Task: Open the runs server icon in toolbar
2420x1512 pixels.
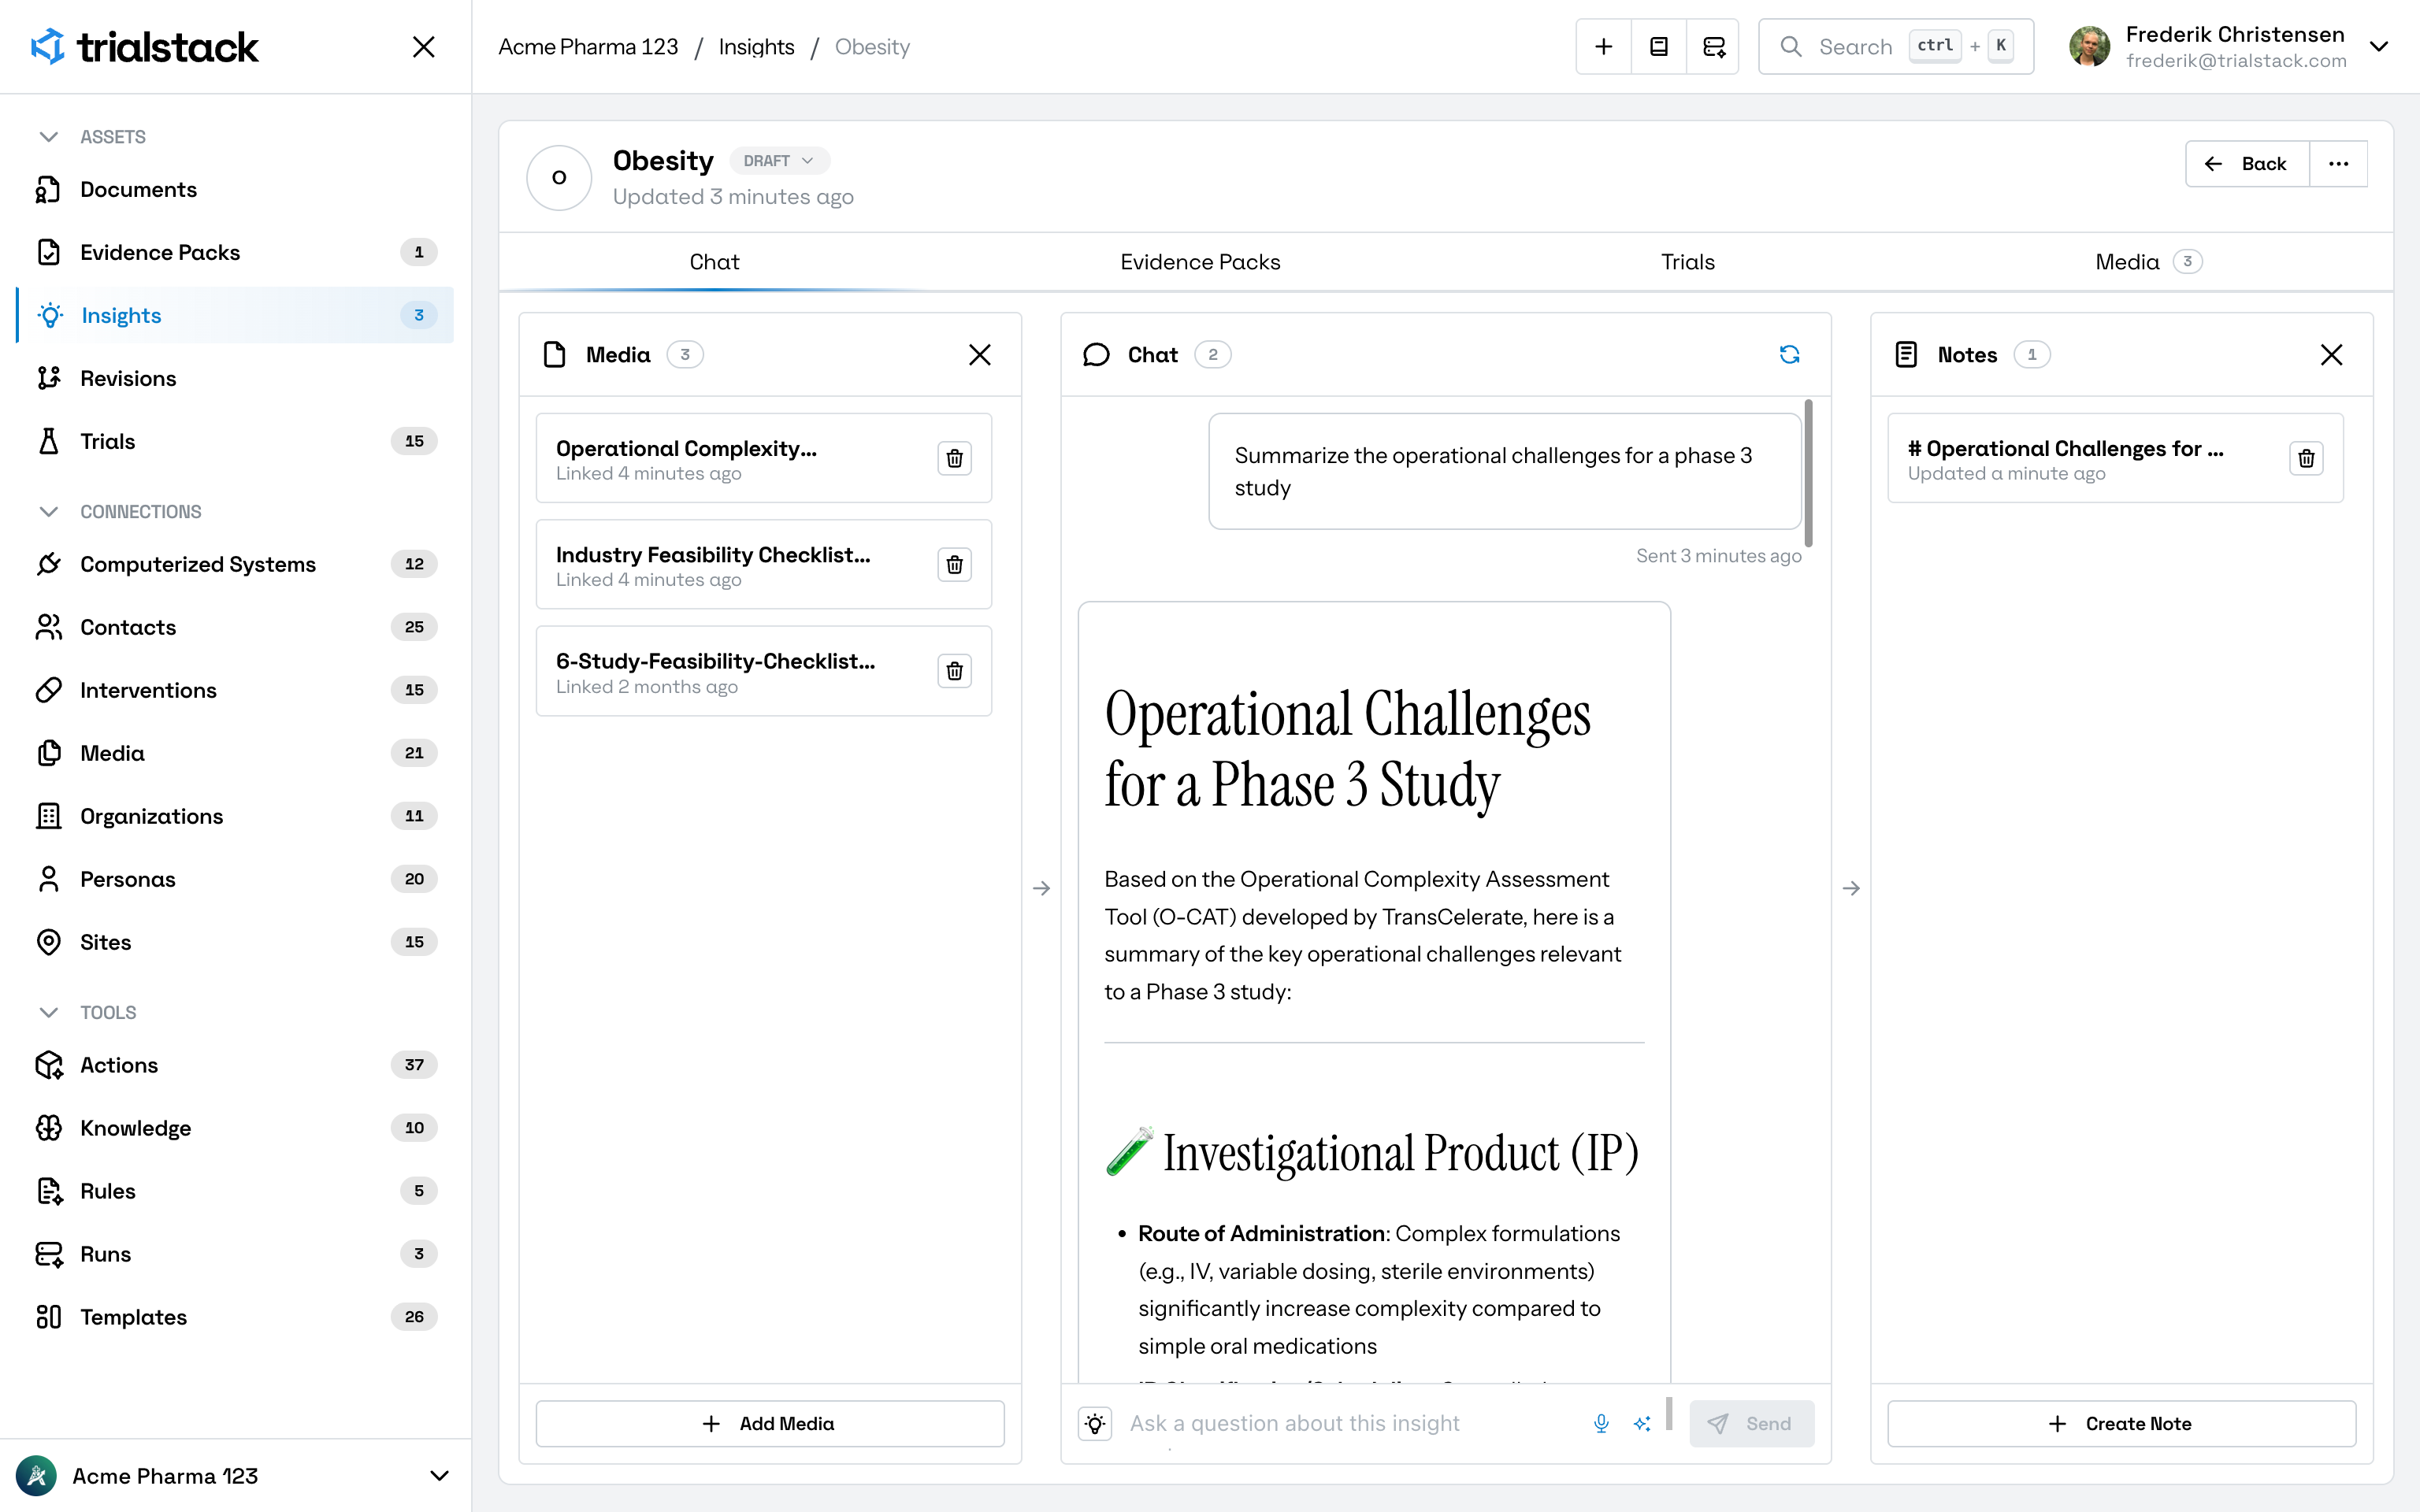Action: coord(1714,47)
